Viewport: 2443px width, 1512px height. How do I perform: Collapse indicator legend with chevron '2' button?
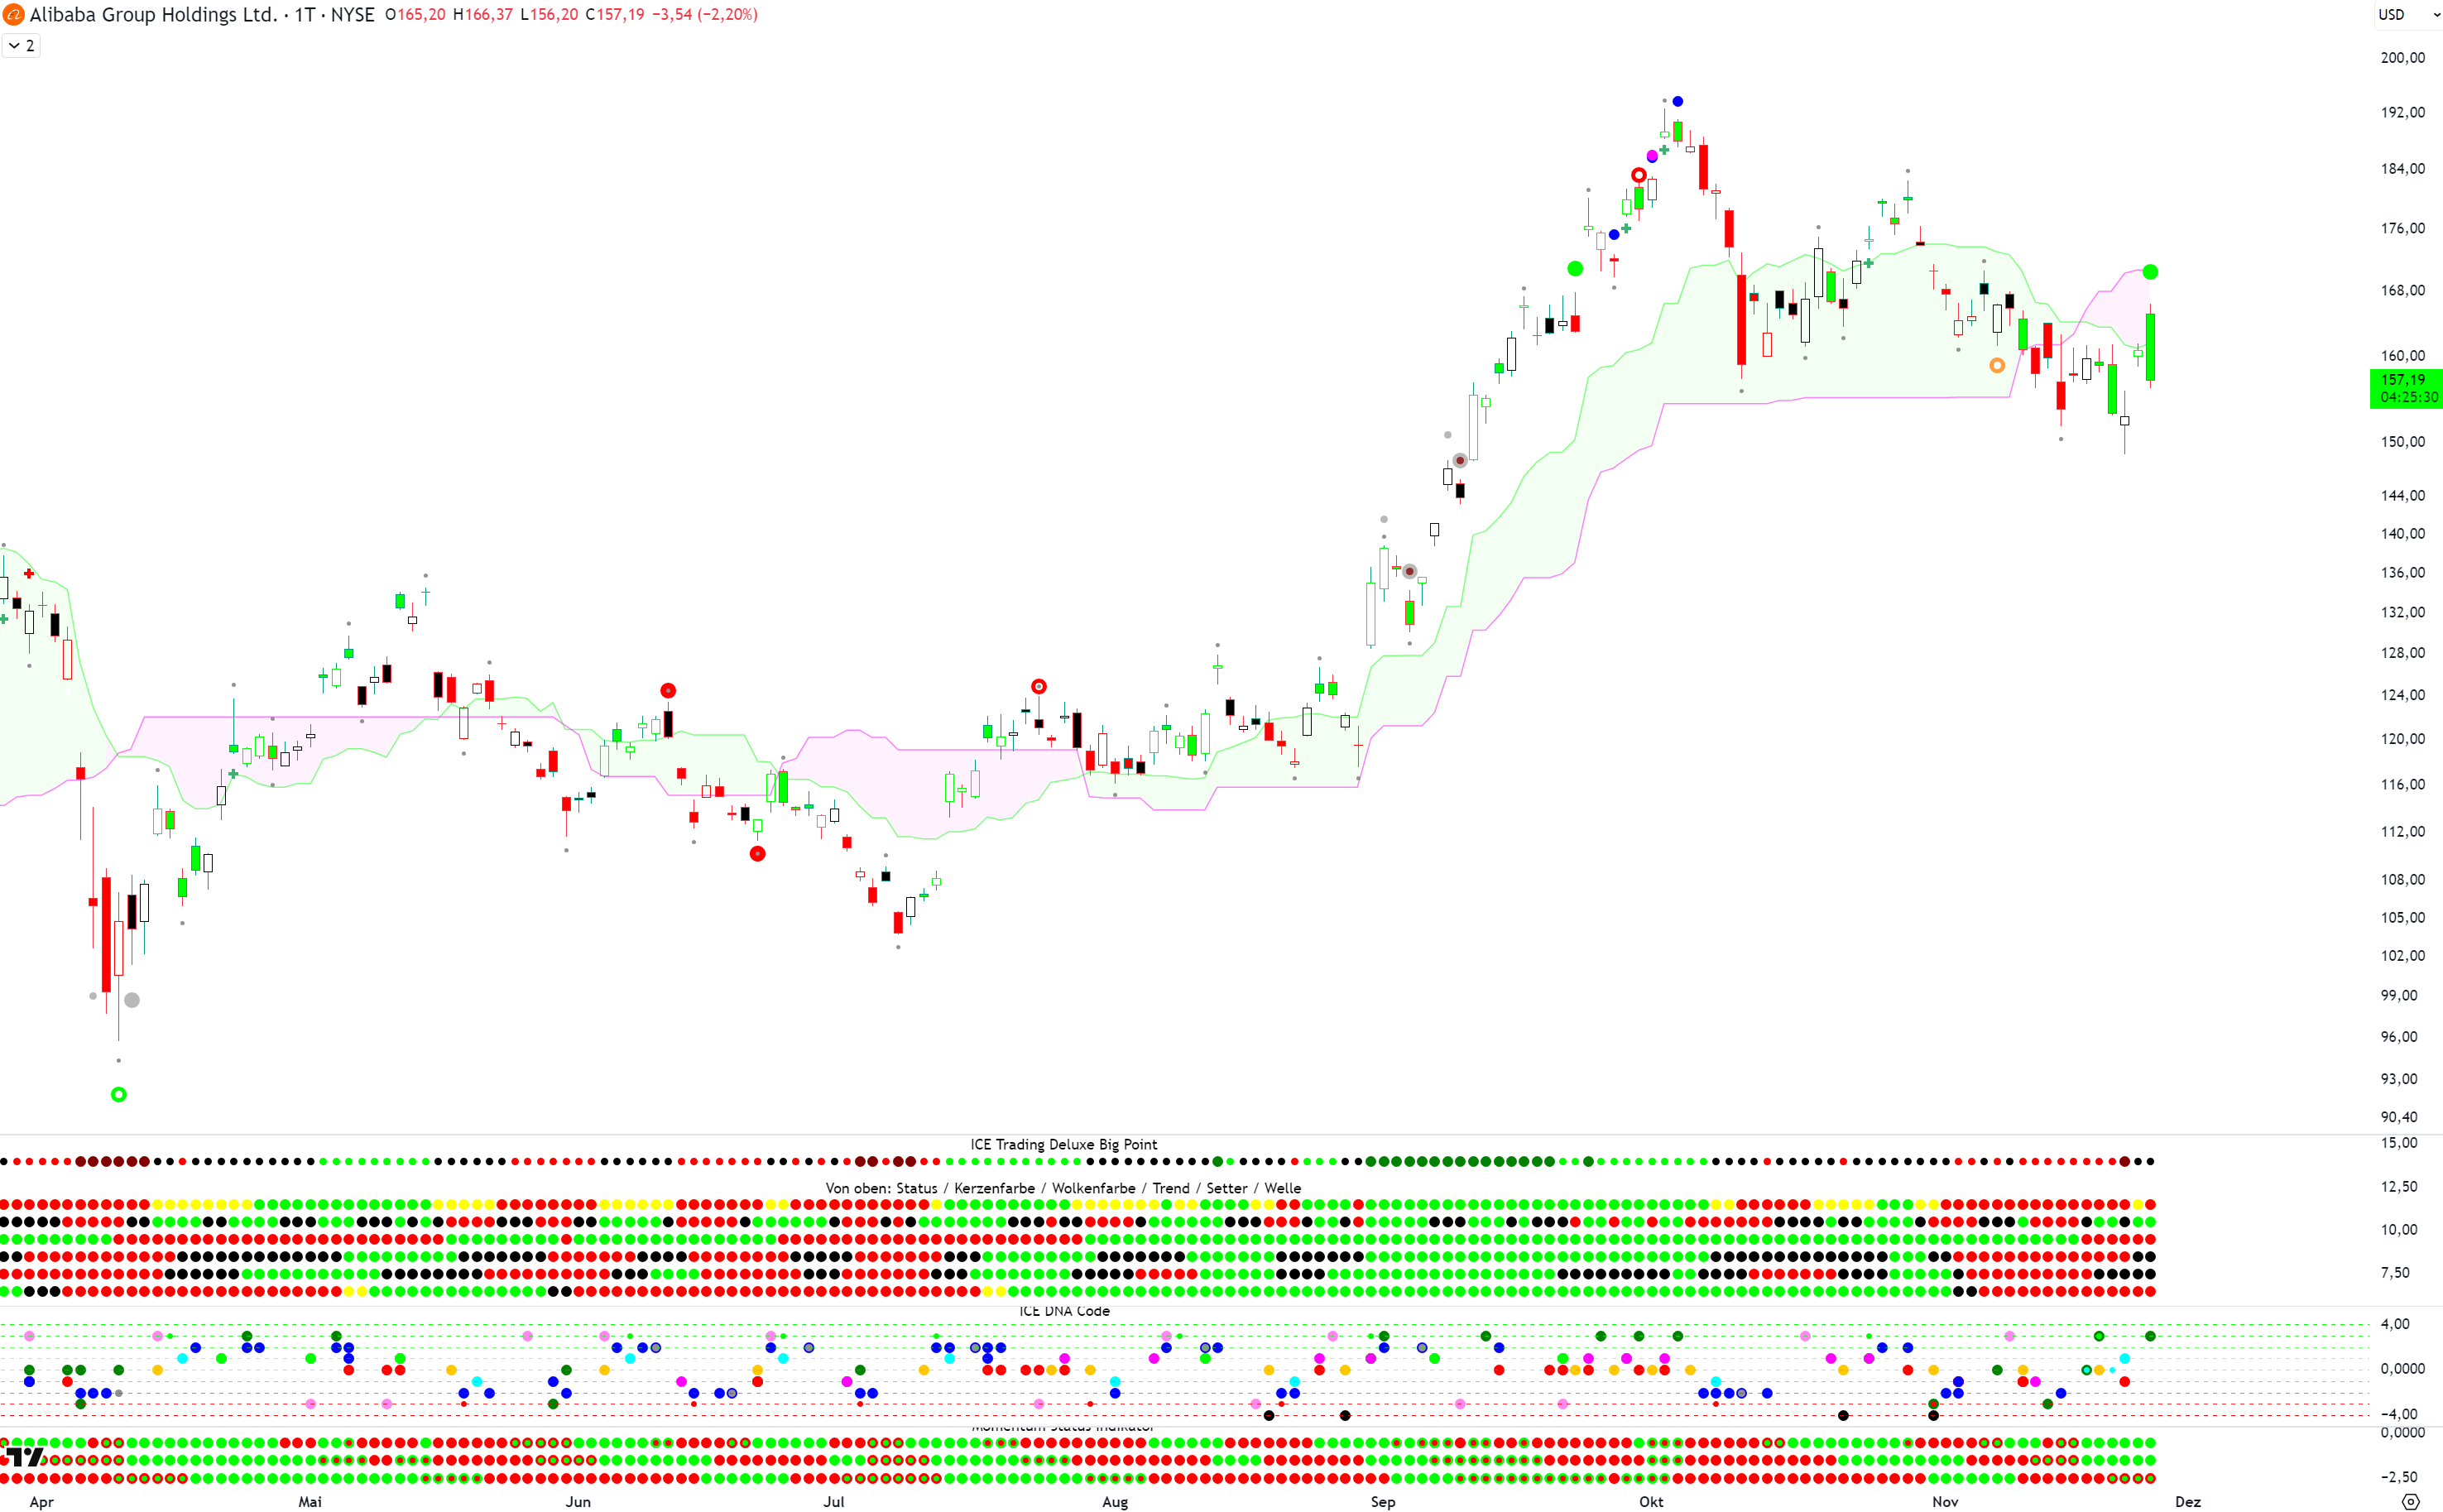[x=21, y=46]
